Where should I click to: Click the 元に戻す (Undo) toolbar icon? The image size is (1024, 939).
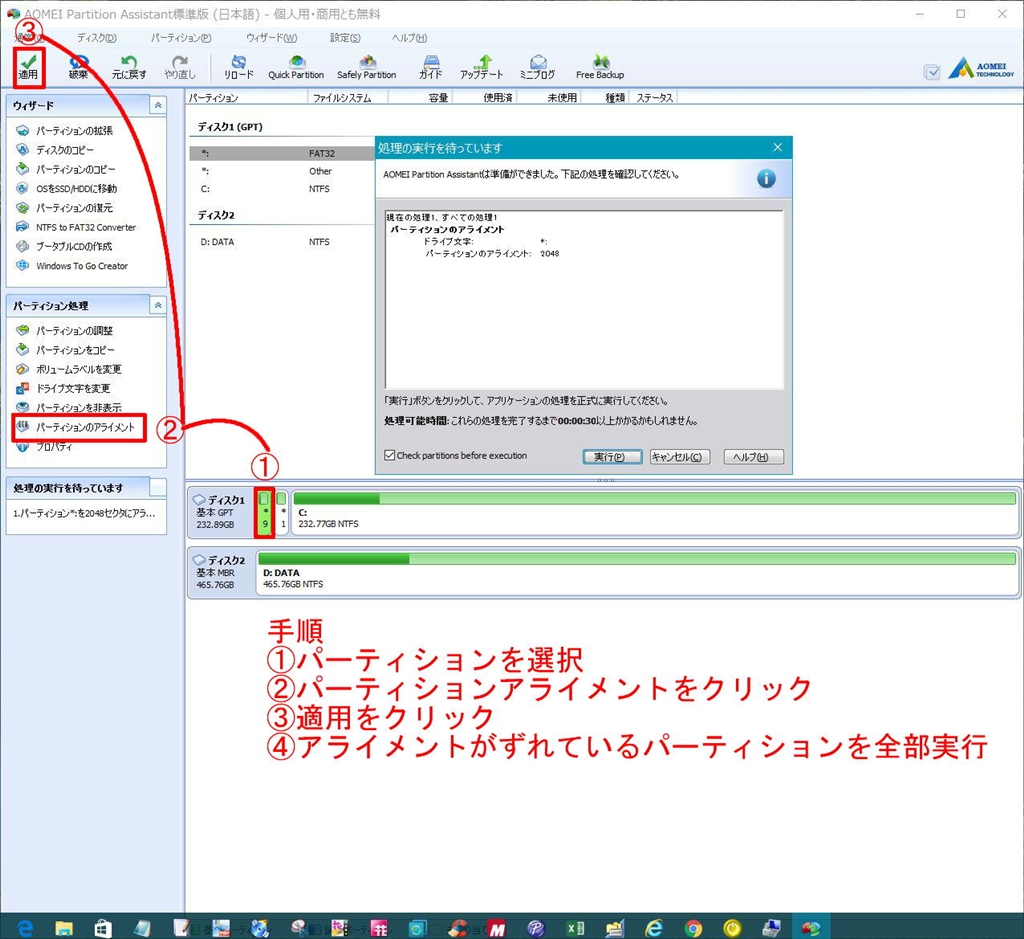(x=129, y=67)
